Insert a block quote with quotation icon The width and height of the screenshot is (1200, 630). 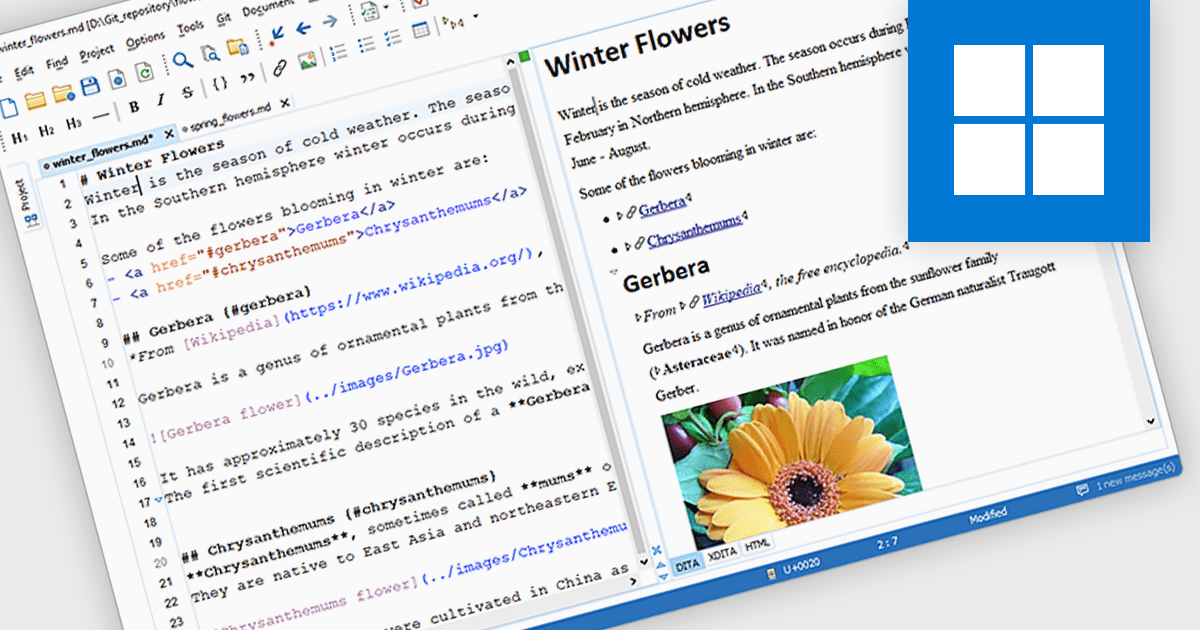(x=247, y=75)
